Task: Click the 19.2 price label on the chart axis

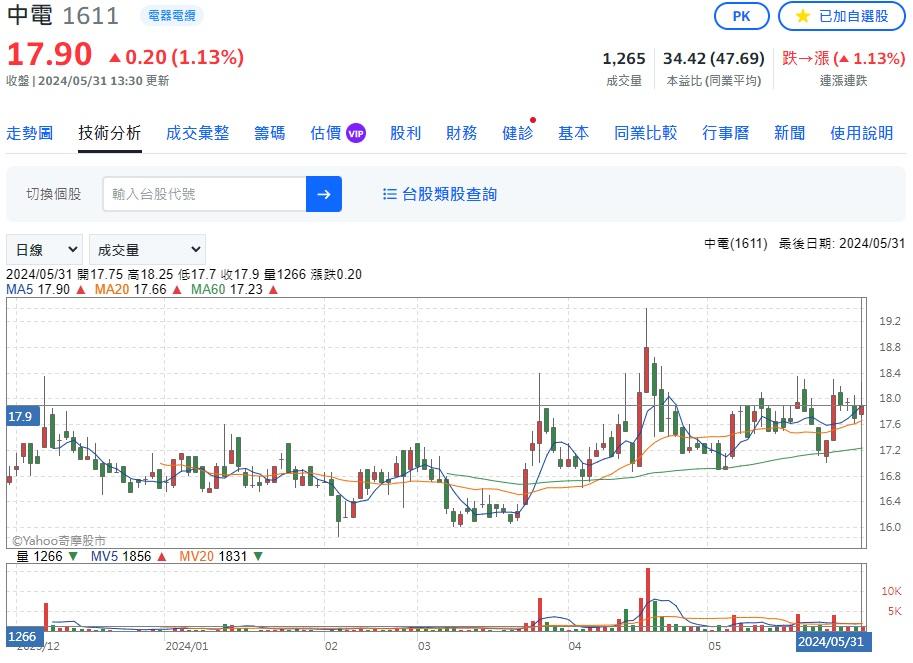Action: click(890, 321)
